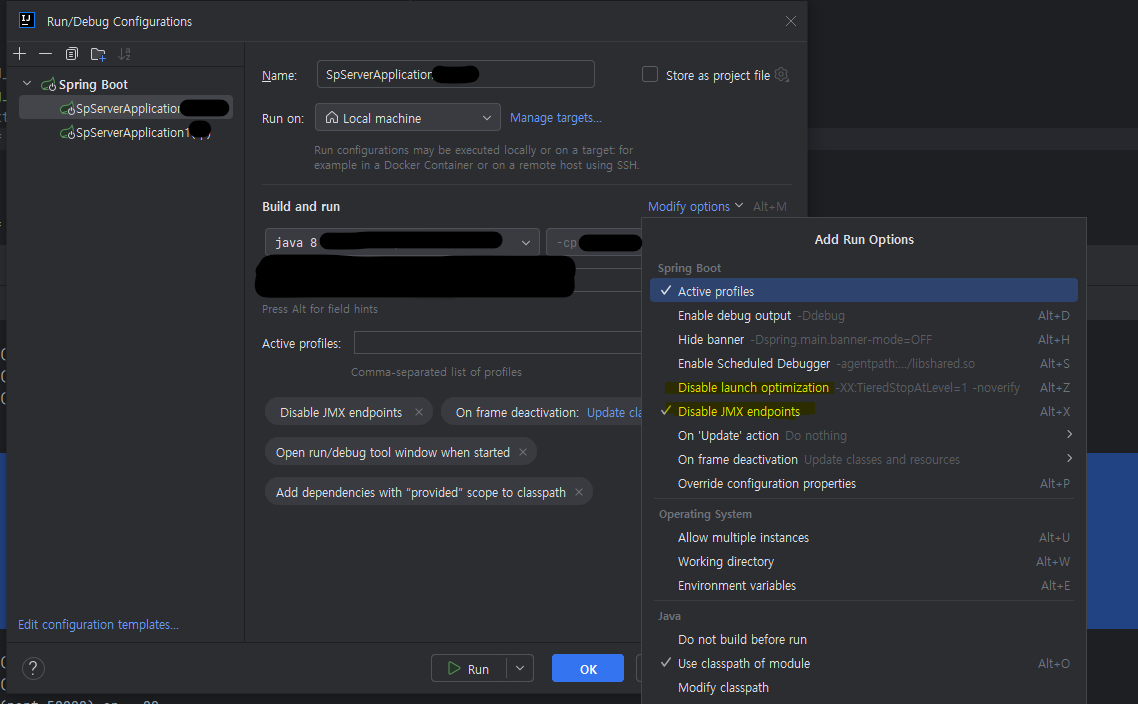1138x704 pixels.
Task: Remove Open run/debug tool window chip
Action: [x=523, y=452]
